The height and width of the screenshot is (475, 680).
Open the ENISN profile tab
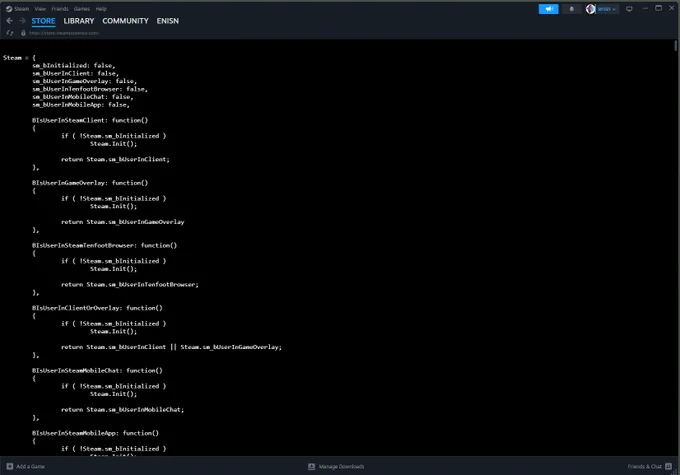tap(168, 21)
